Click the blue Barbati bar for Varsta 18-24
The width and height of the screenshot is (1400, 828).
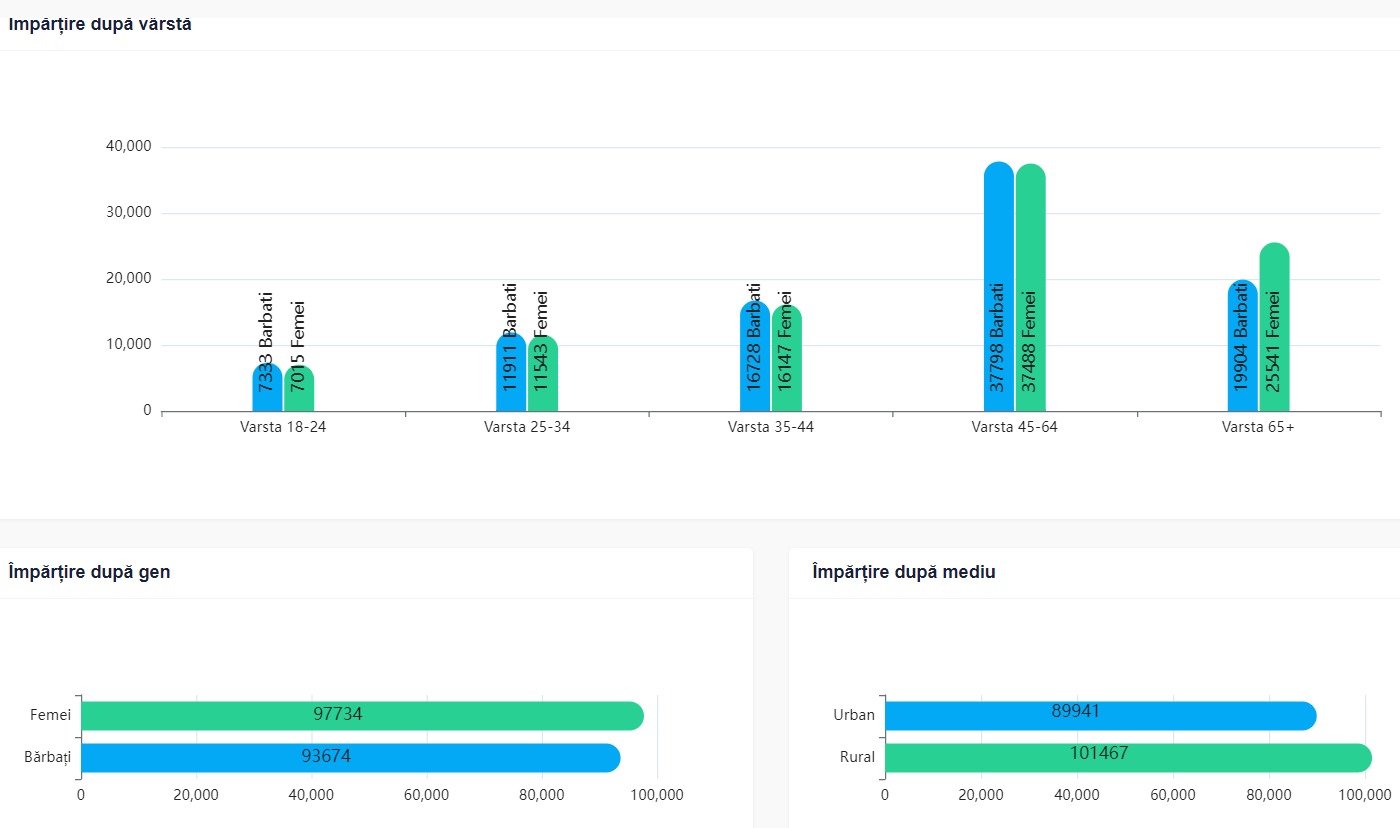point(267,388)
